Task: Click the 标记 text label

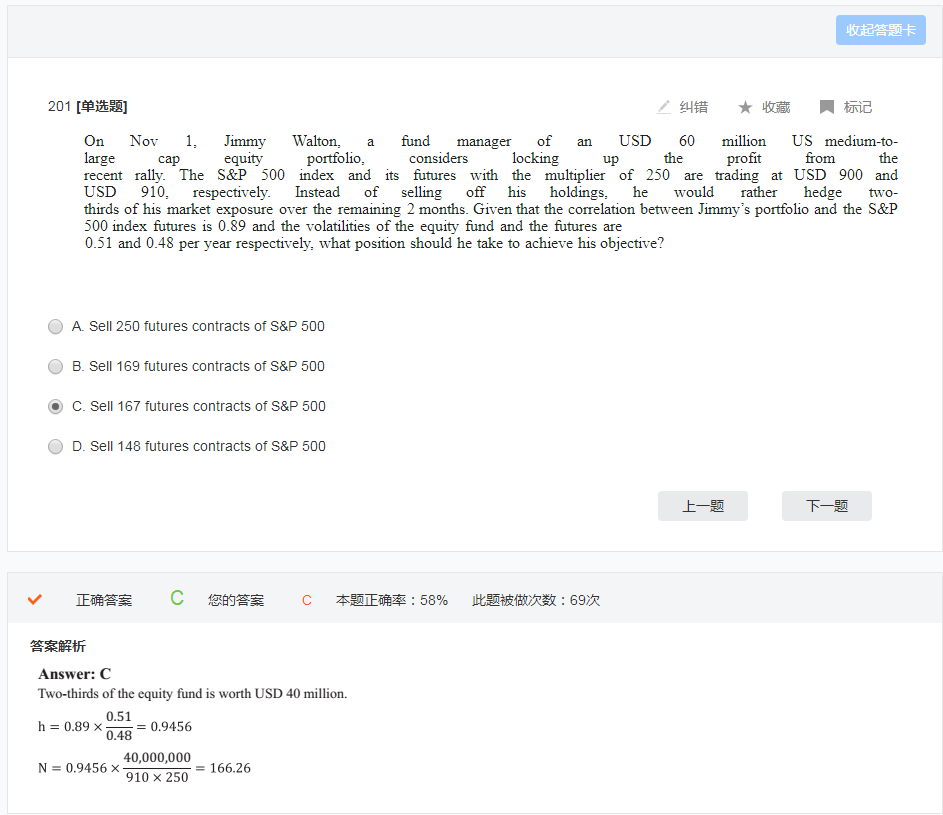Action: [858, 107]
